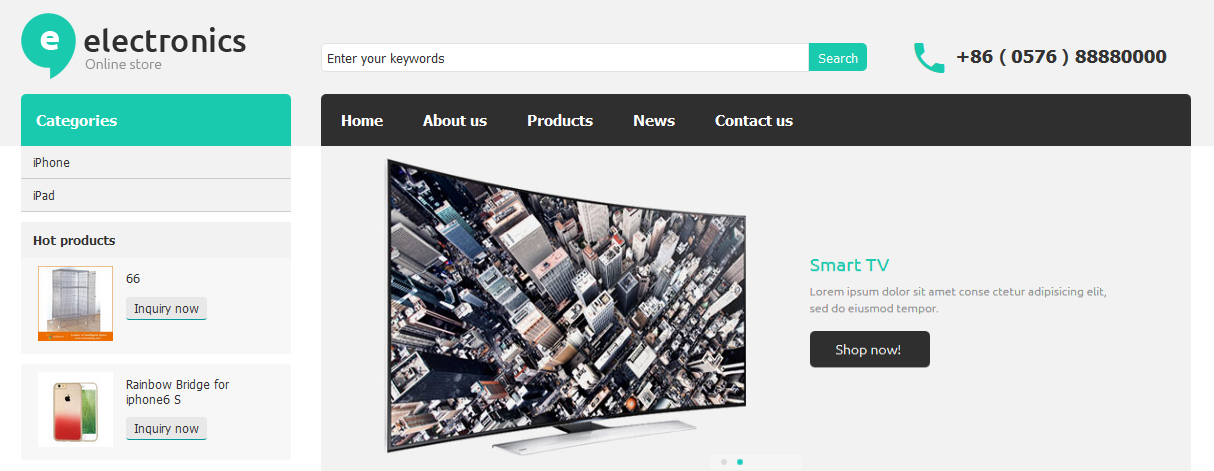Viewport: 1214px width, 471px height.
Task: Open the News menu item
Action: click(x=654, y=120)
